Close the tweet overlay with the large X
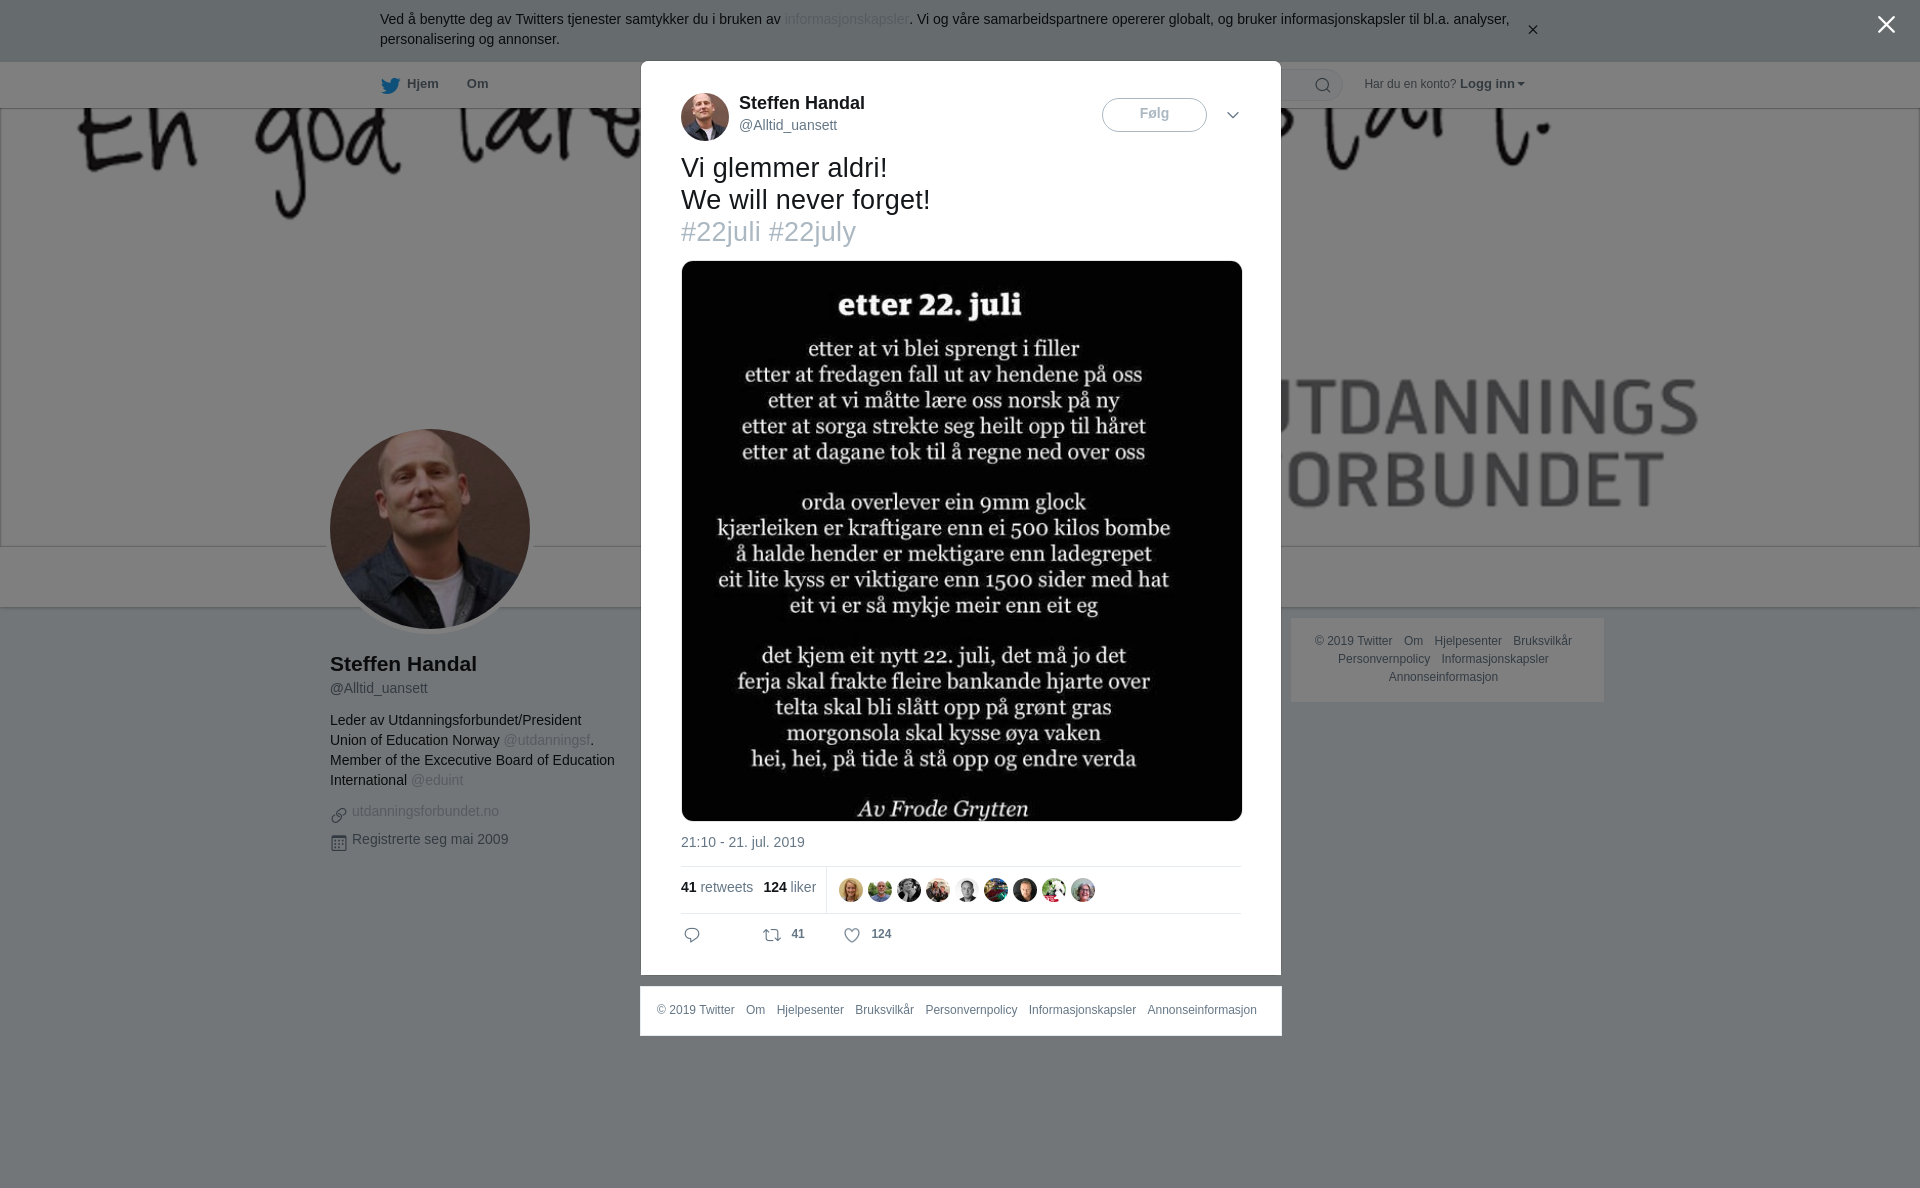The image size is (1920, 1188). point(1886,25)
